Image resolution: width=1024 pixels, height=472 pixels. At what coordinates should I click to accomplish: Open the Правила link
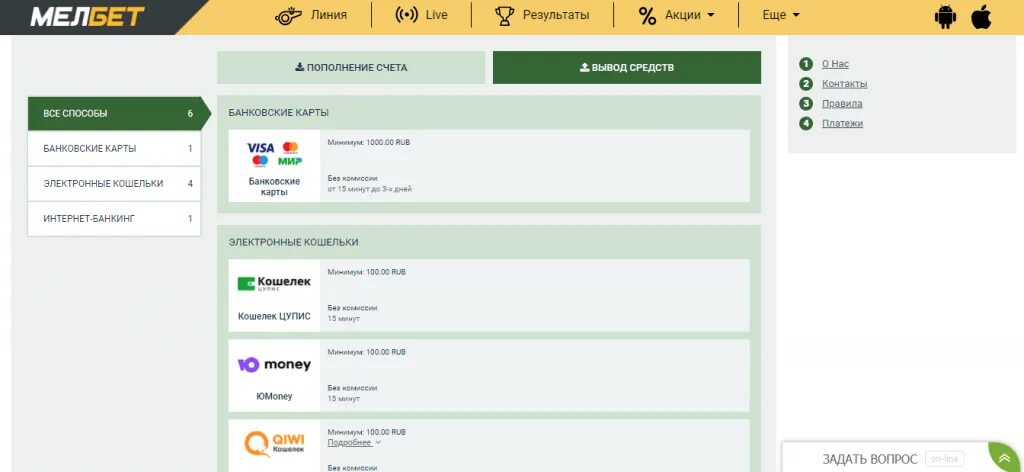842,103
